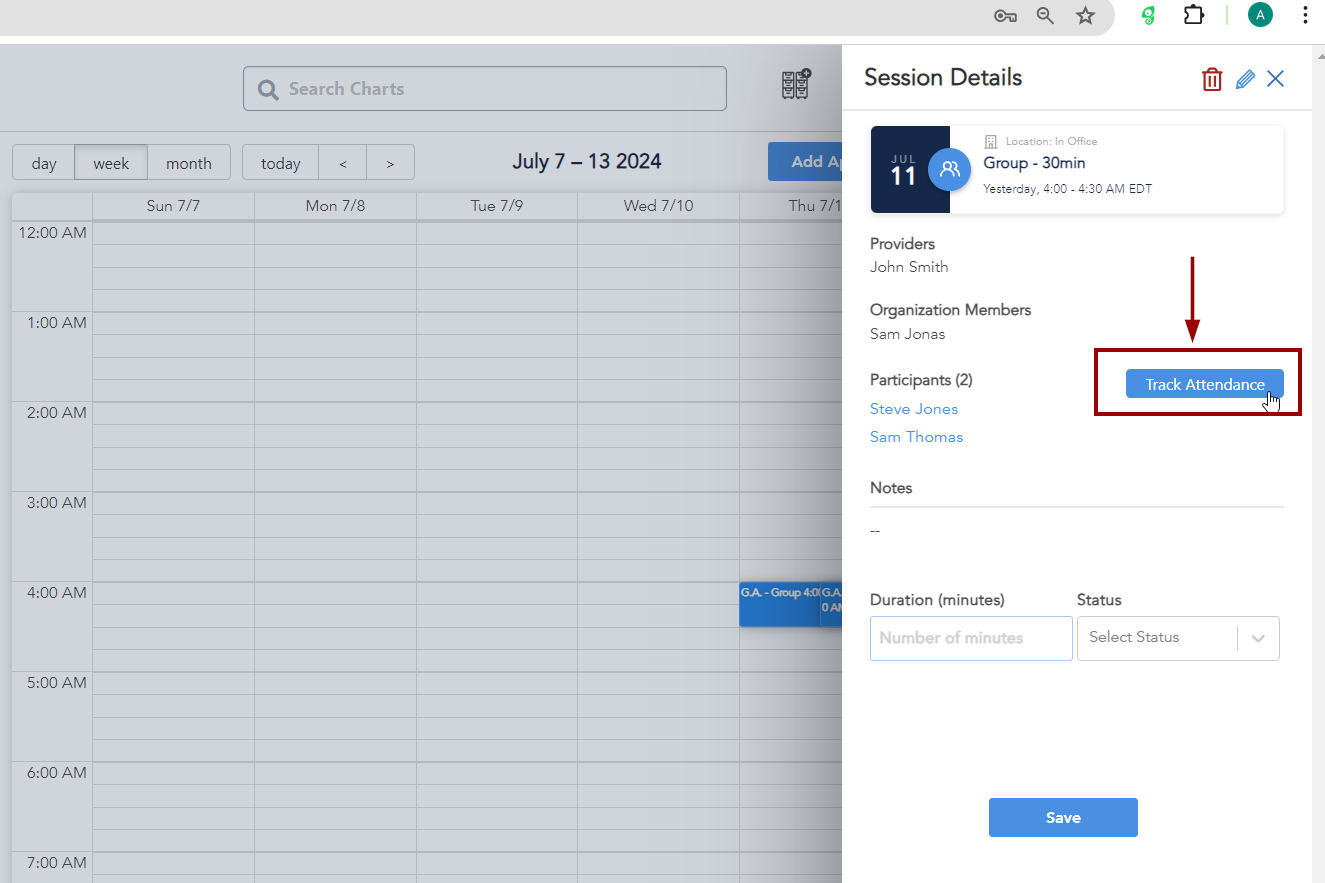Image resolution: width=1325 pixels, height=883 pixels.
Task: Click the search magnifier icon in Search Charts
Action: 268,90
